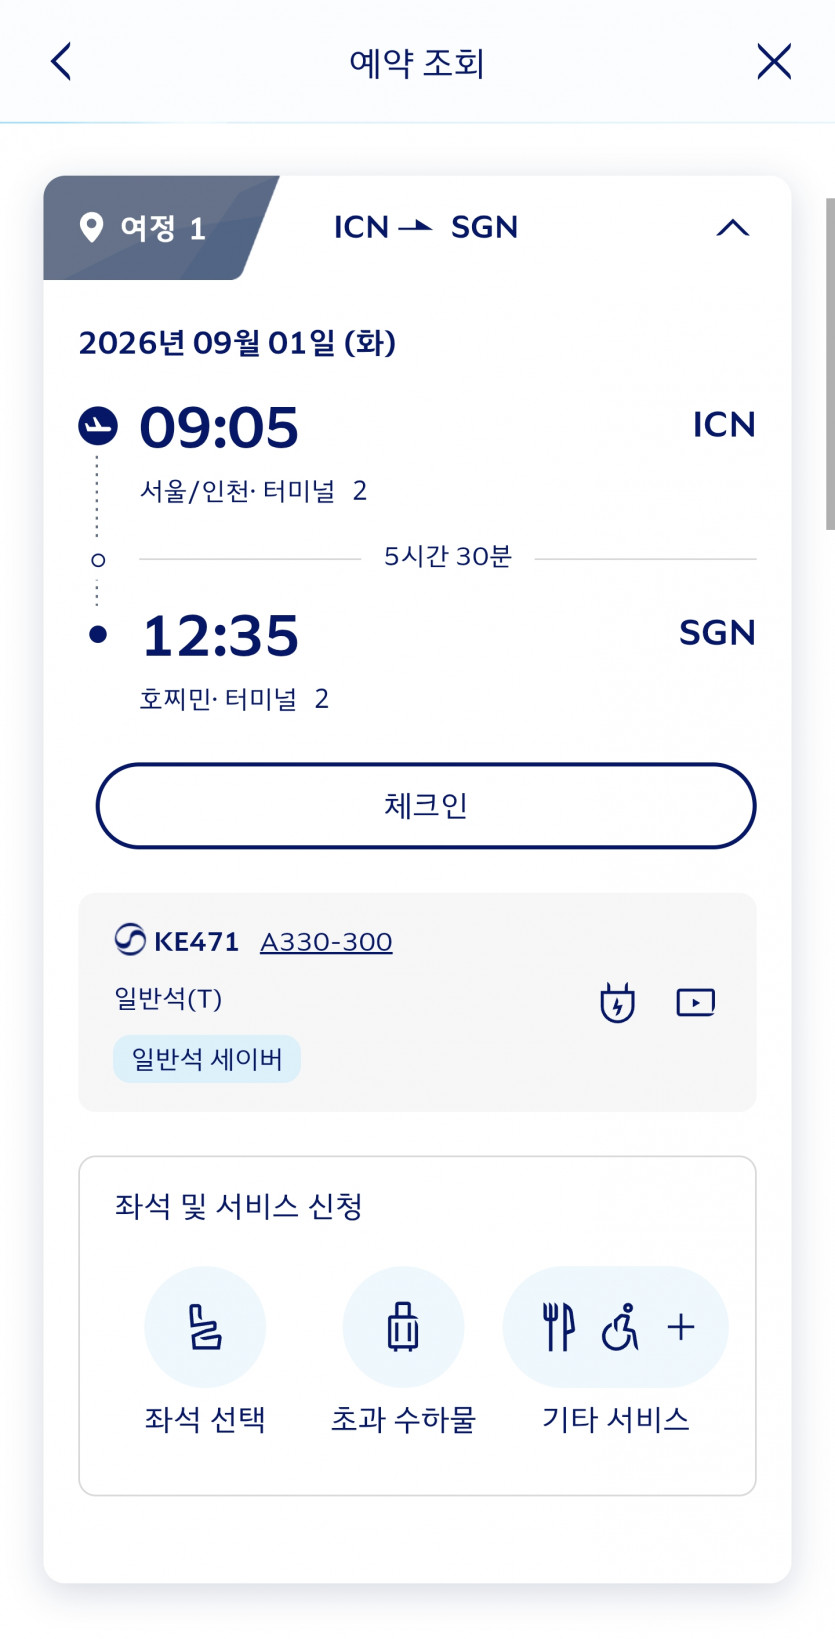Tap the plus icon for more services
This screenshot has width=835, height=1639.
pos(681,1327)
